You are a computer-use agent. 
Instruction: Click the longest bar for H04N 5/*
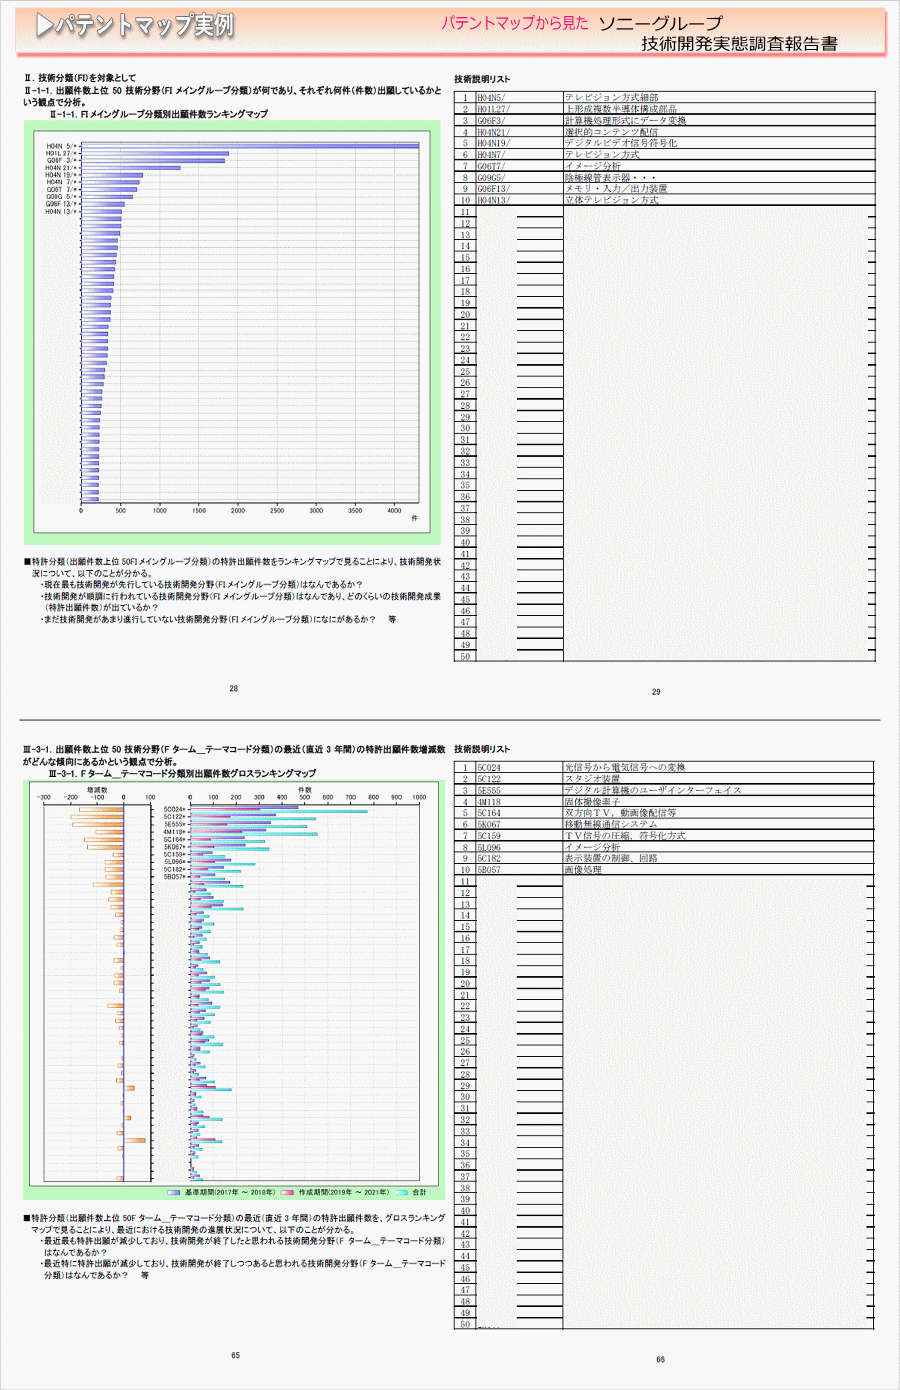[x=250, y=146]
